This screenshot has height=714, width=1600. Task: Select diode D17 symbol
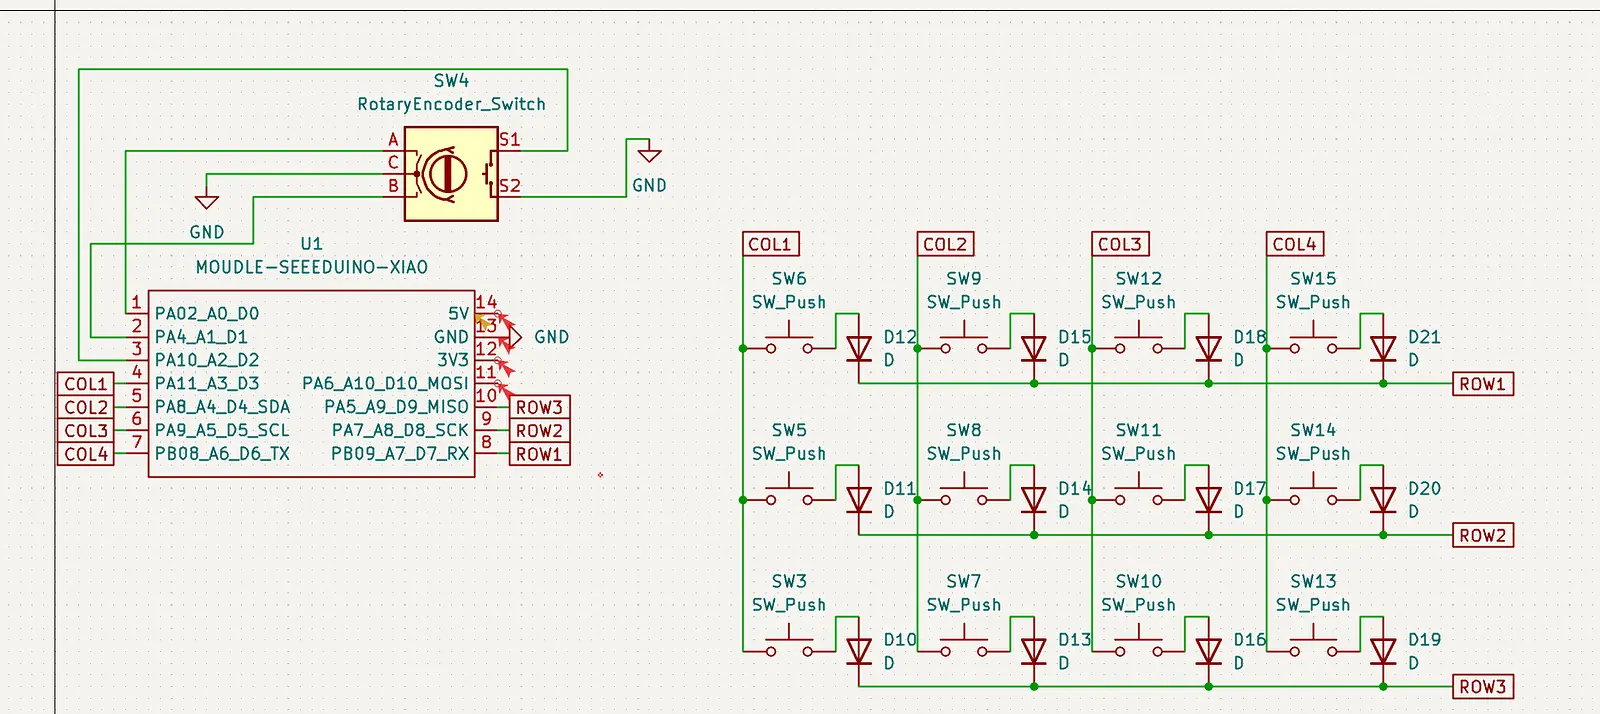click(x=1209, y=499)
